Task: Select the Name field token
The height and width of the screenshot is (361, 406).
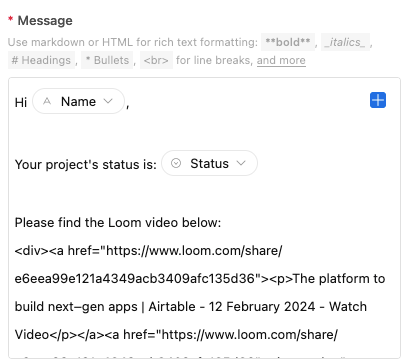Action: coord(78,101)
